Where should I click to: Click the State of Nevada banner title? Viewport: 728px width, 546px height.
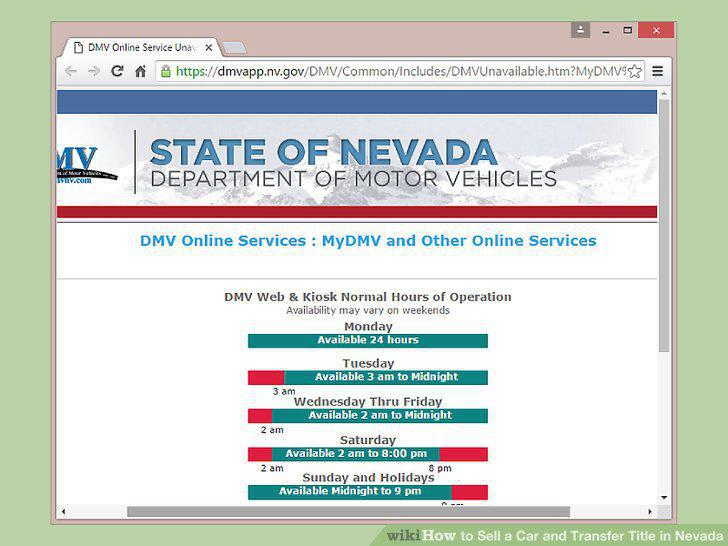(324, 152)
